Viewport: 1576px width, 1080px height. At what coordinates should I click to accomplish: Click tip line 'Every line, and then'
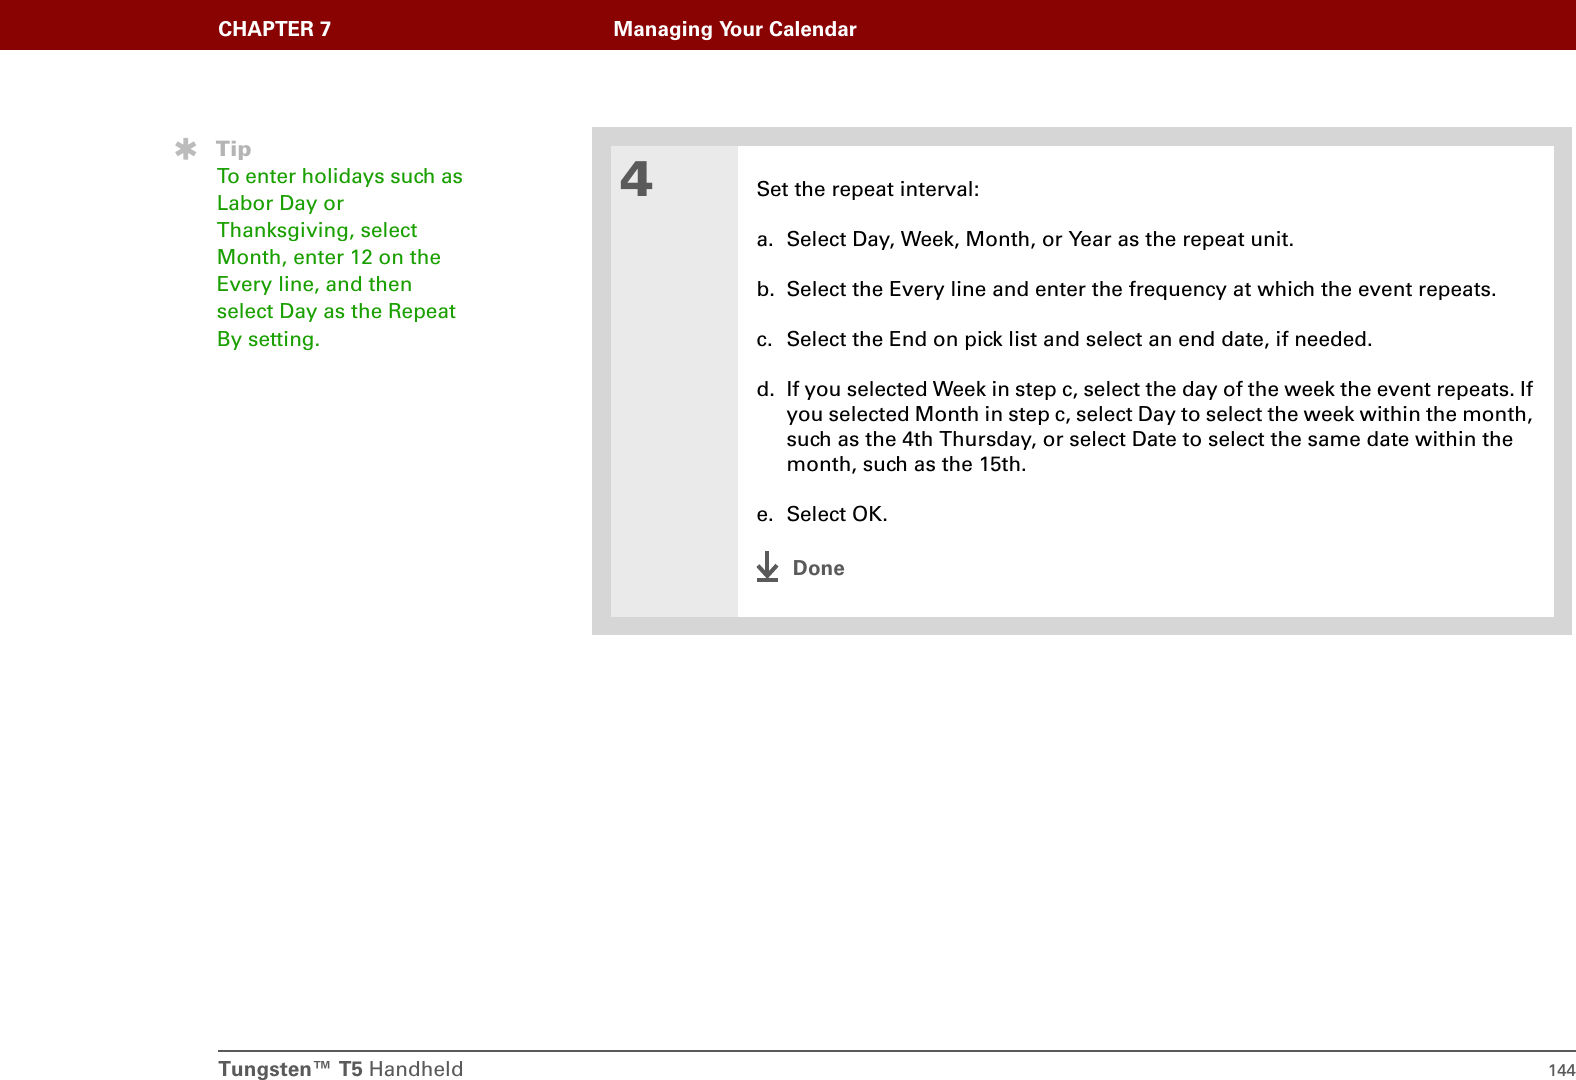tap(314, 284)
